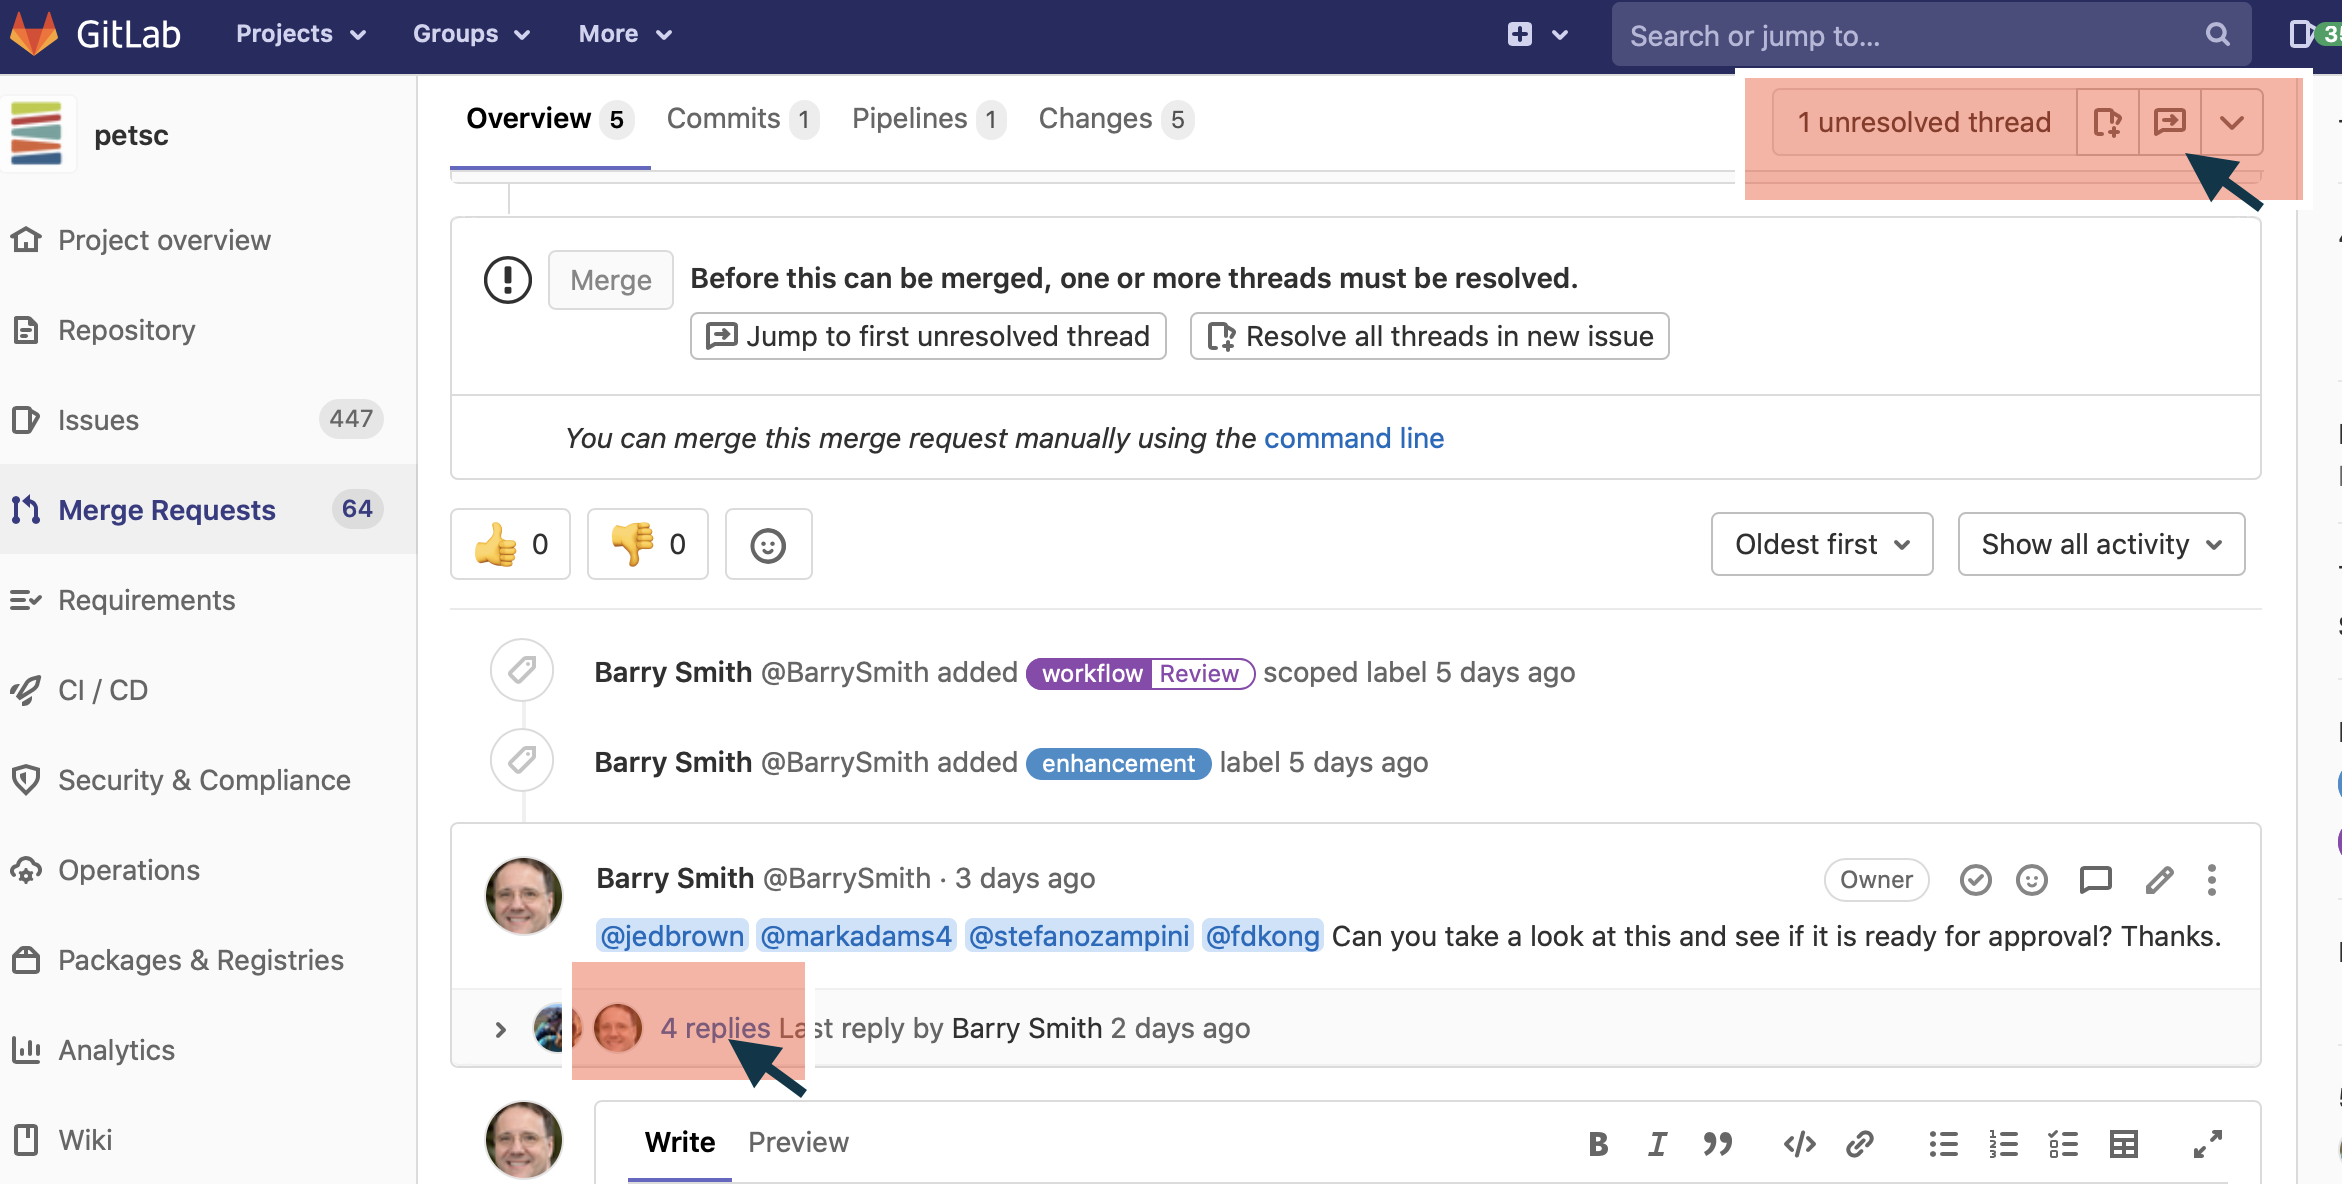Reply to comment with speech bubble icon
The width and height of the screenshot is (2342, 1184).
[x=2095, y=879]
